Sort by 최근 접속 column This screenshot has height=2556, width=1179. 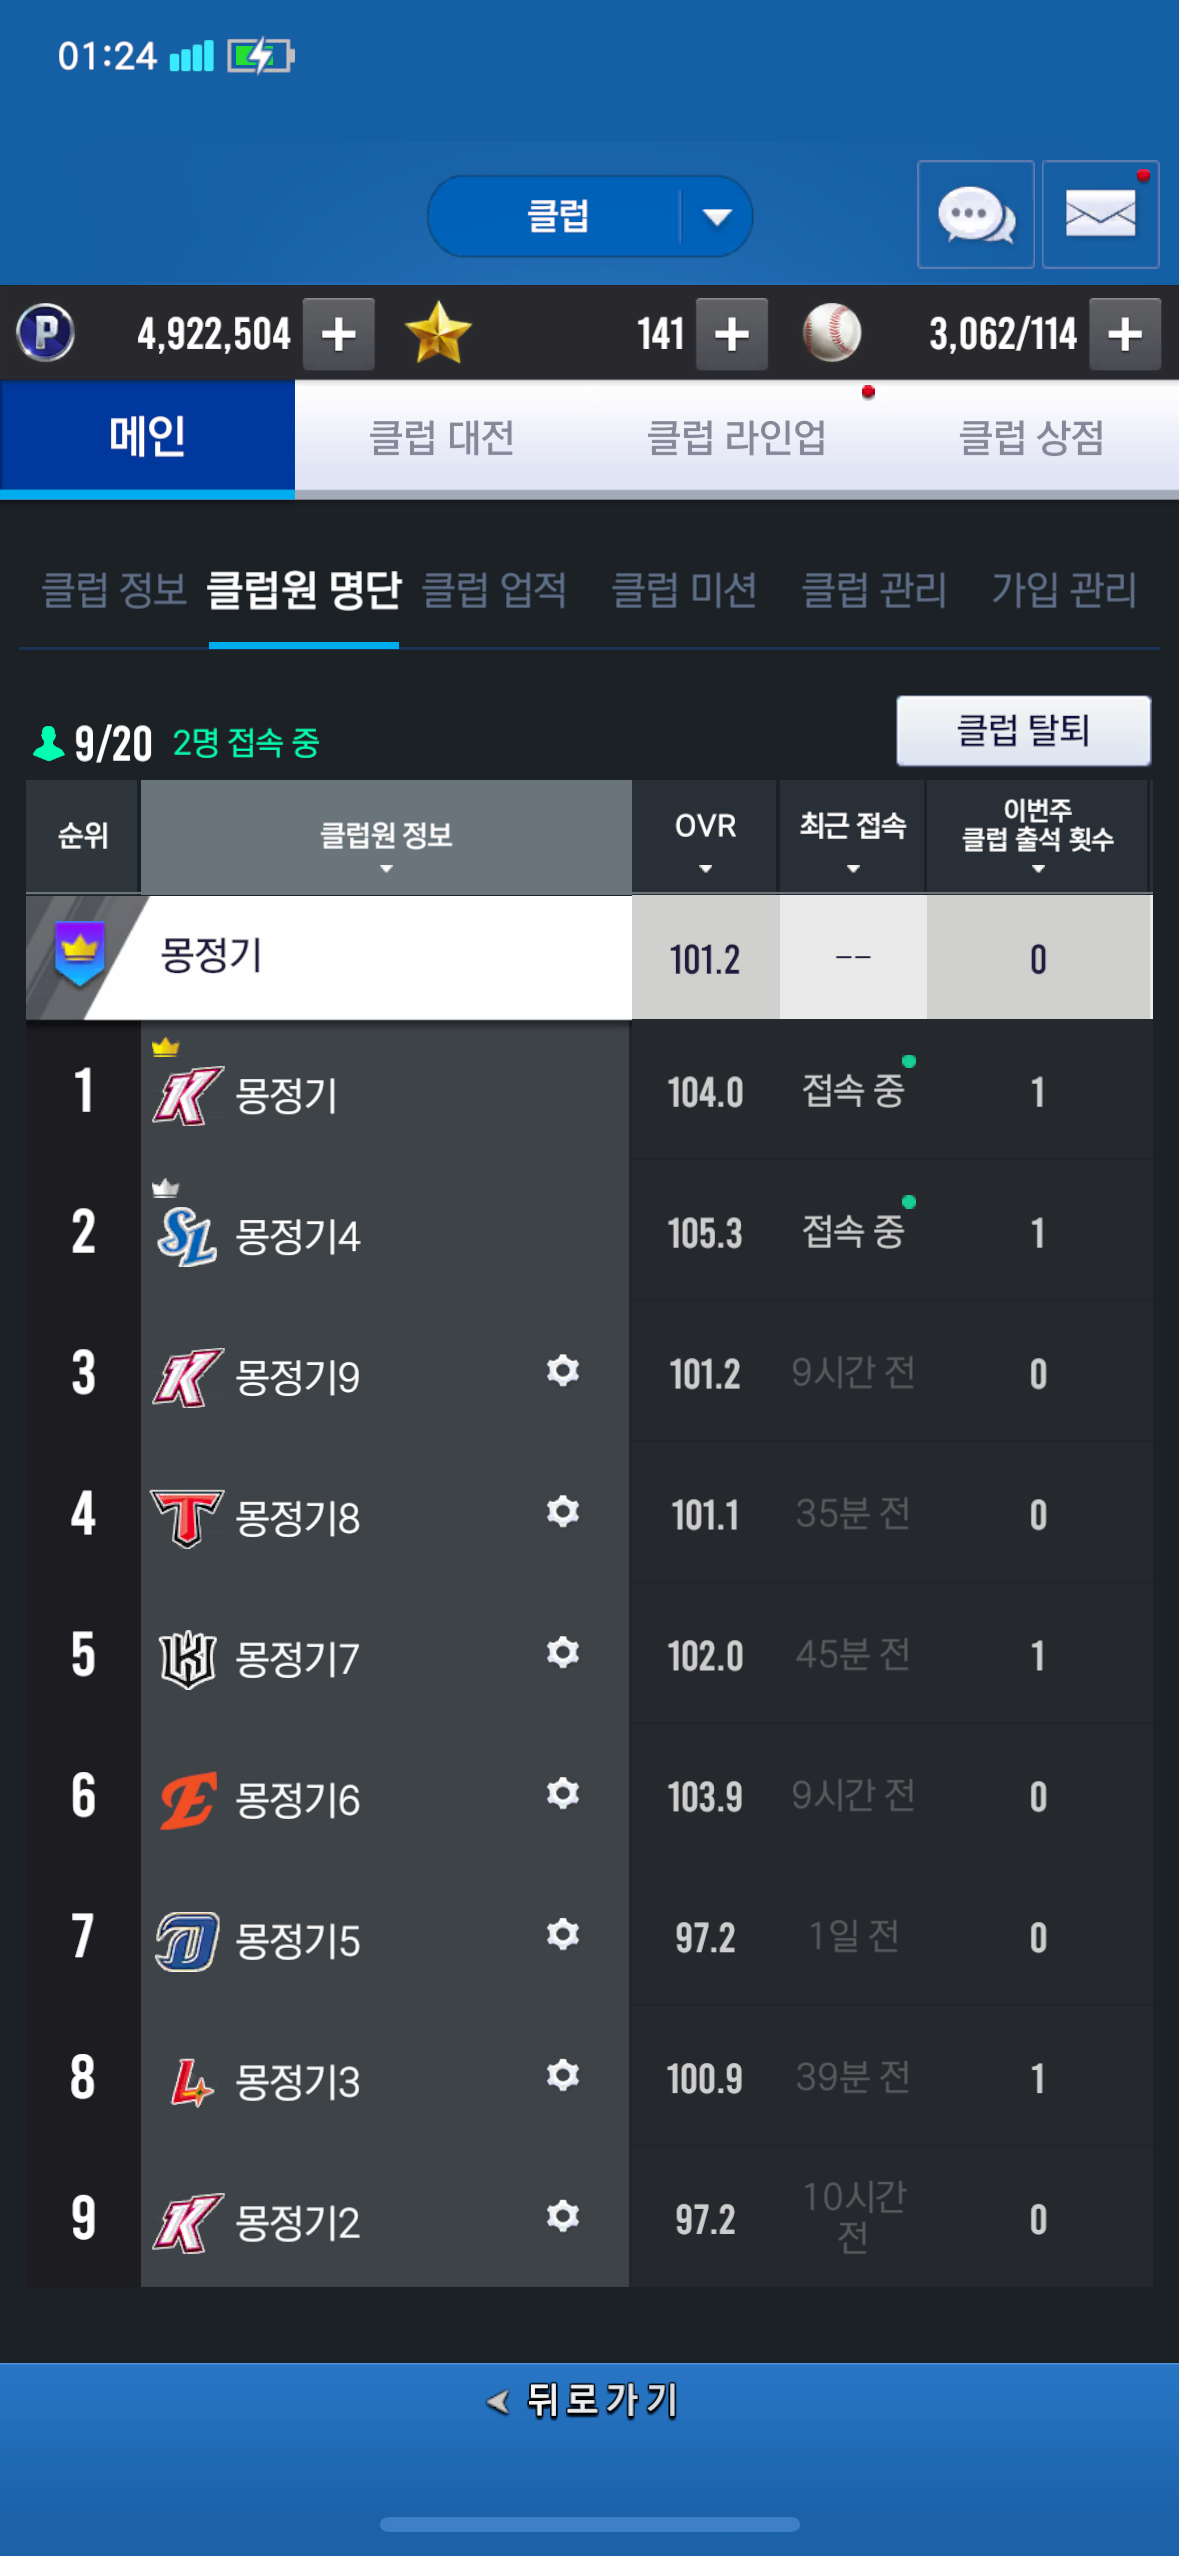pos(852,837)
